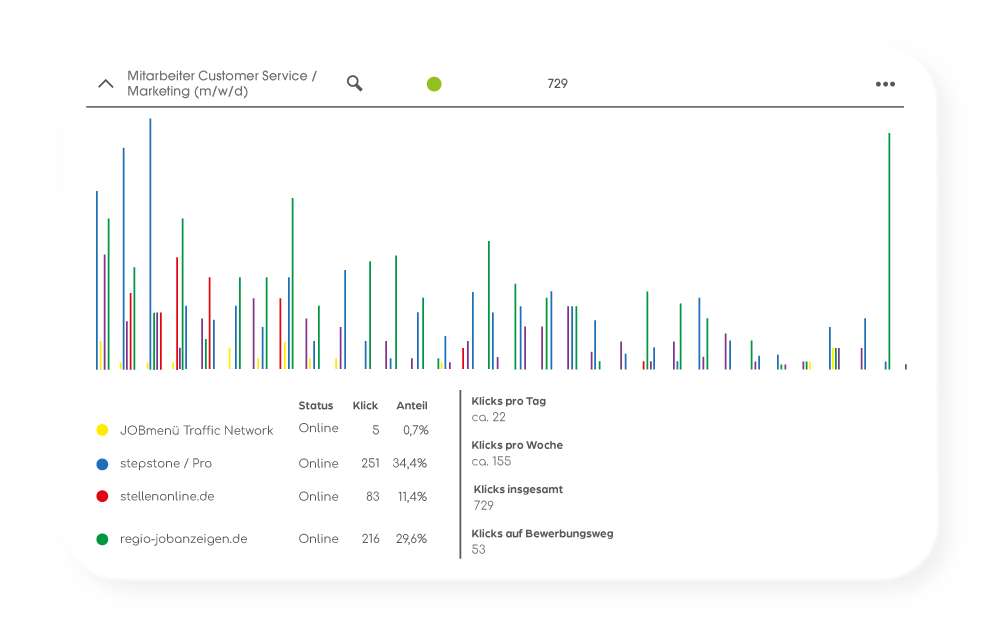Sort by the Klick column header
This screenshot has width=1000, height=625.
(365, 406)
